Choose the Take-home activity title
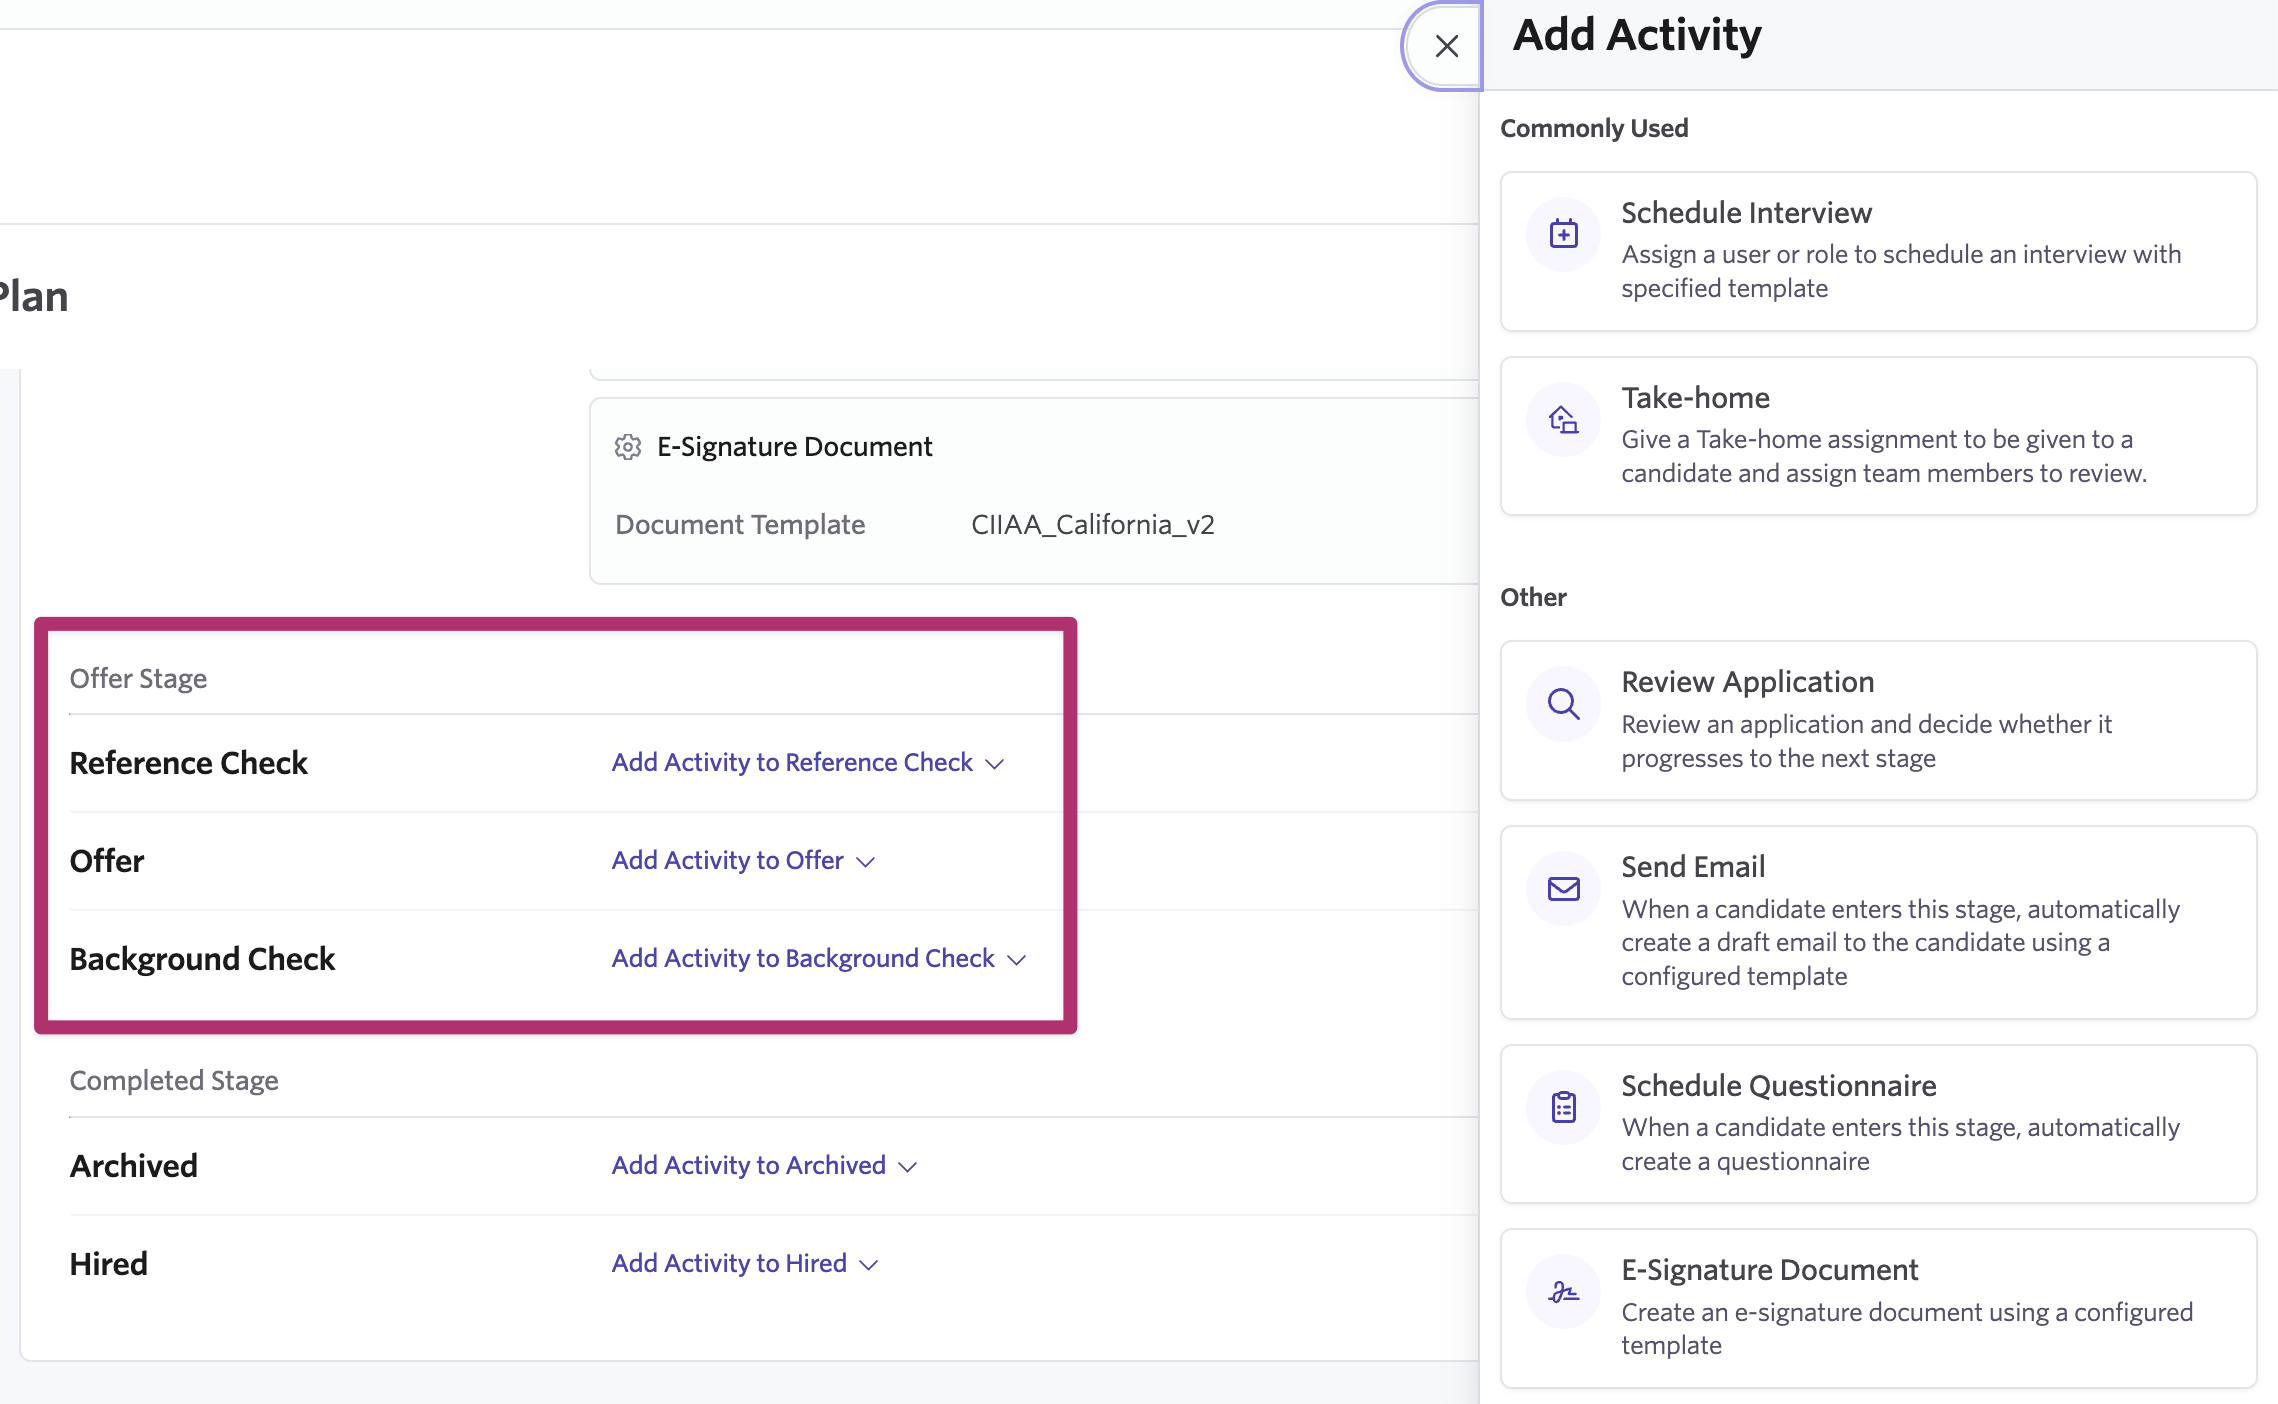The image size is (2278, 1404). click(x=1695, y=398)
